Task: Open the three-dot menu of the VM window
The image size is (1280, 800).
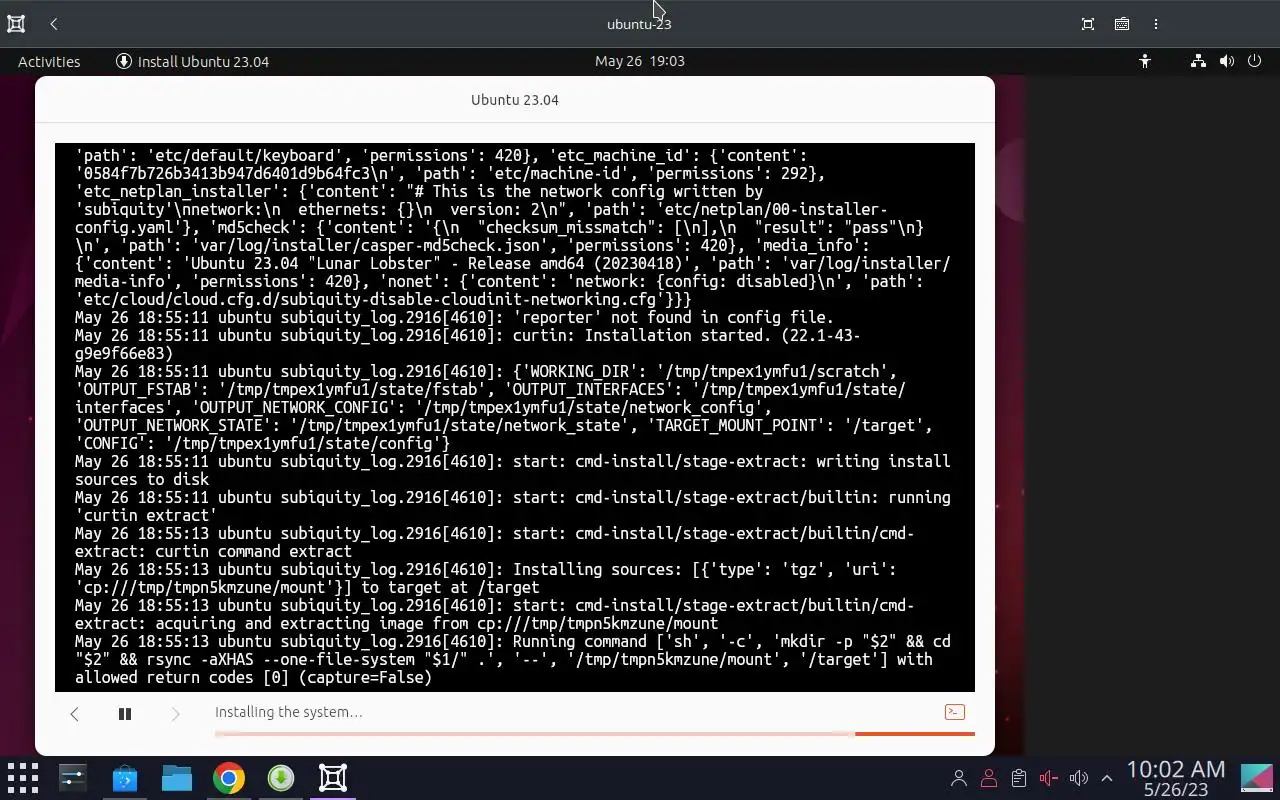Action: 1156,24
